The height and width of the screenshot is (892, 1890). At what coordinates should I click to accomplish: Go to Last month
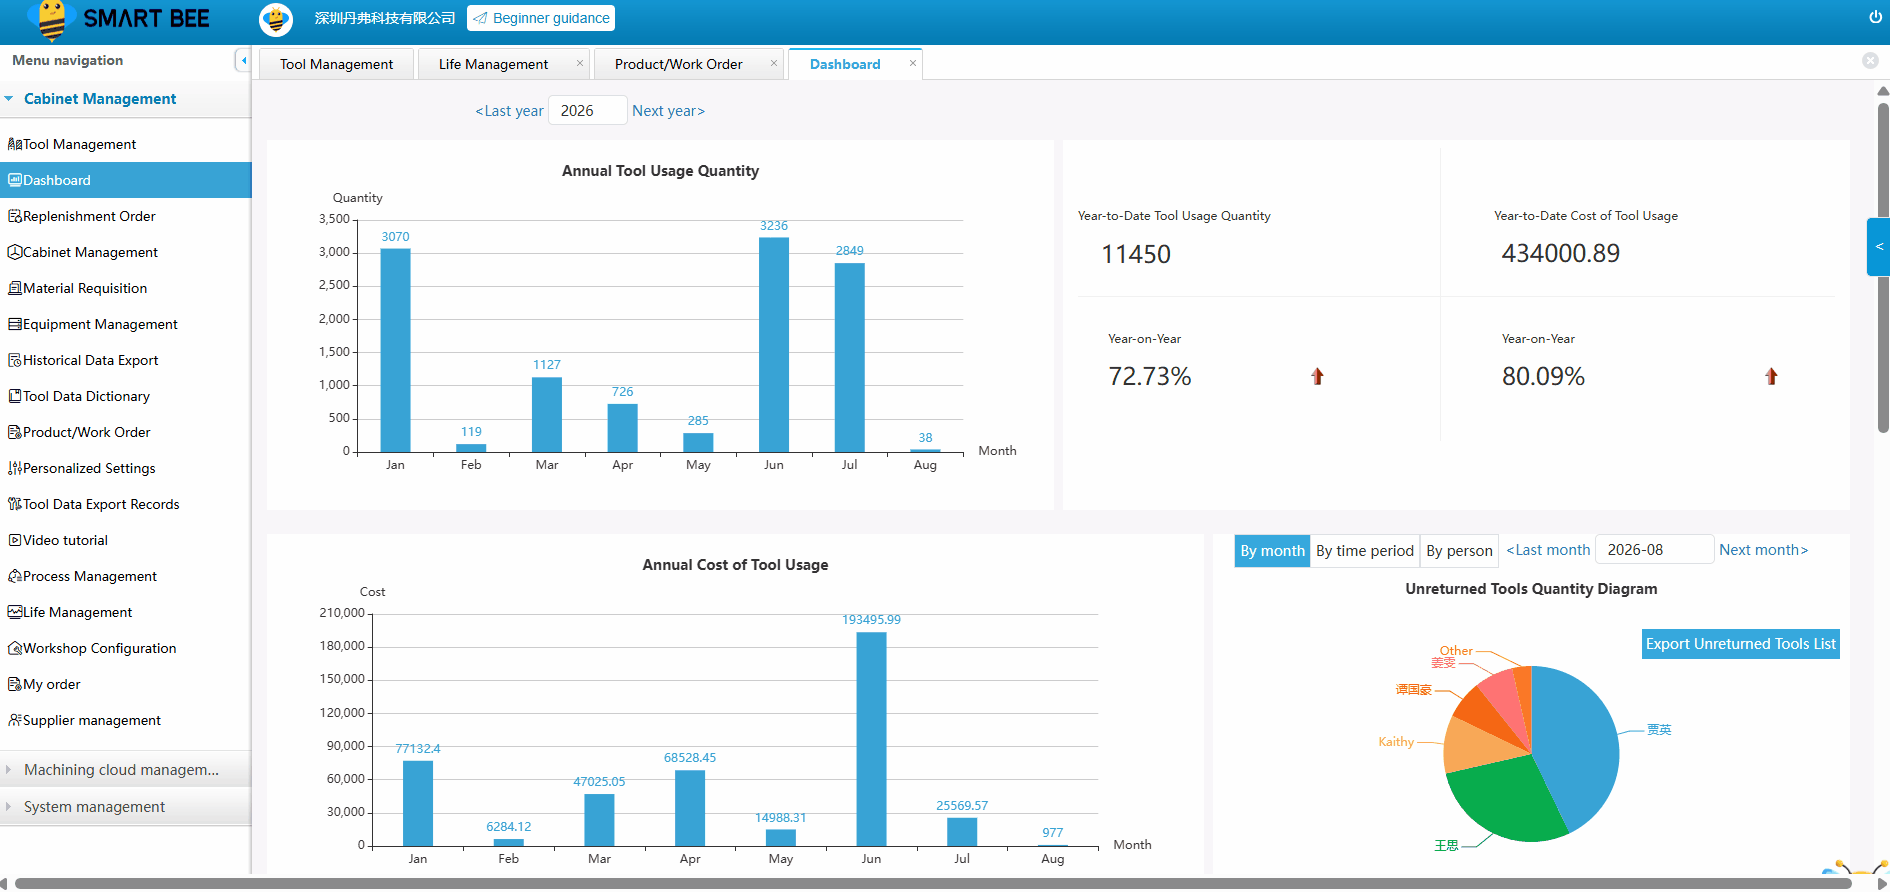(x=1548, y=550)
